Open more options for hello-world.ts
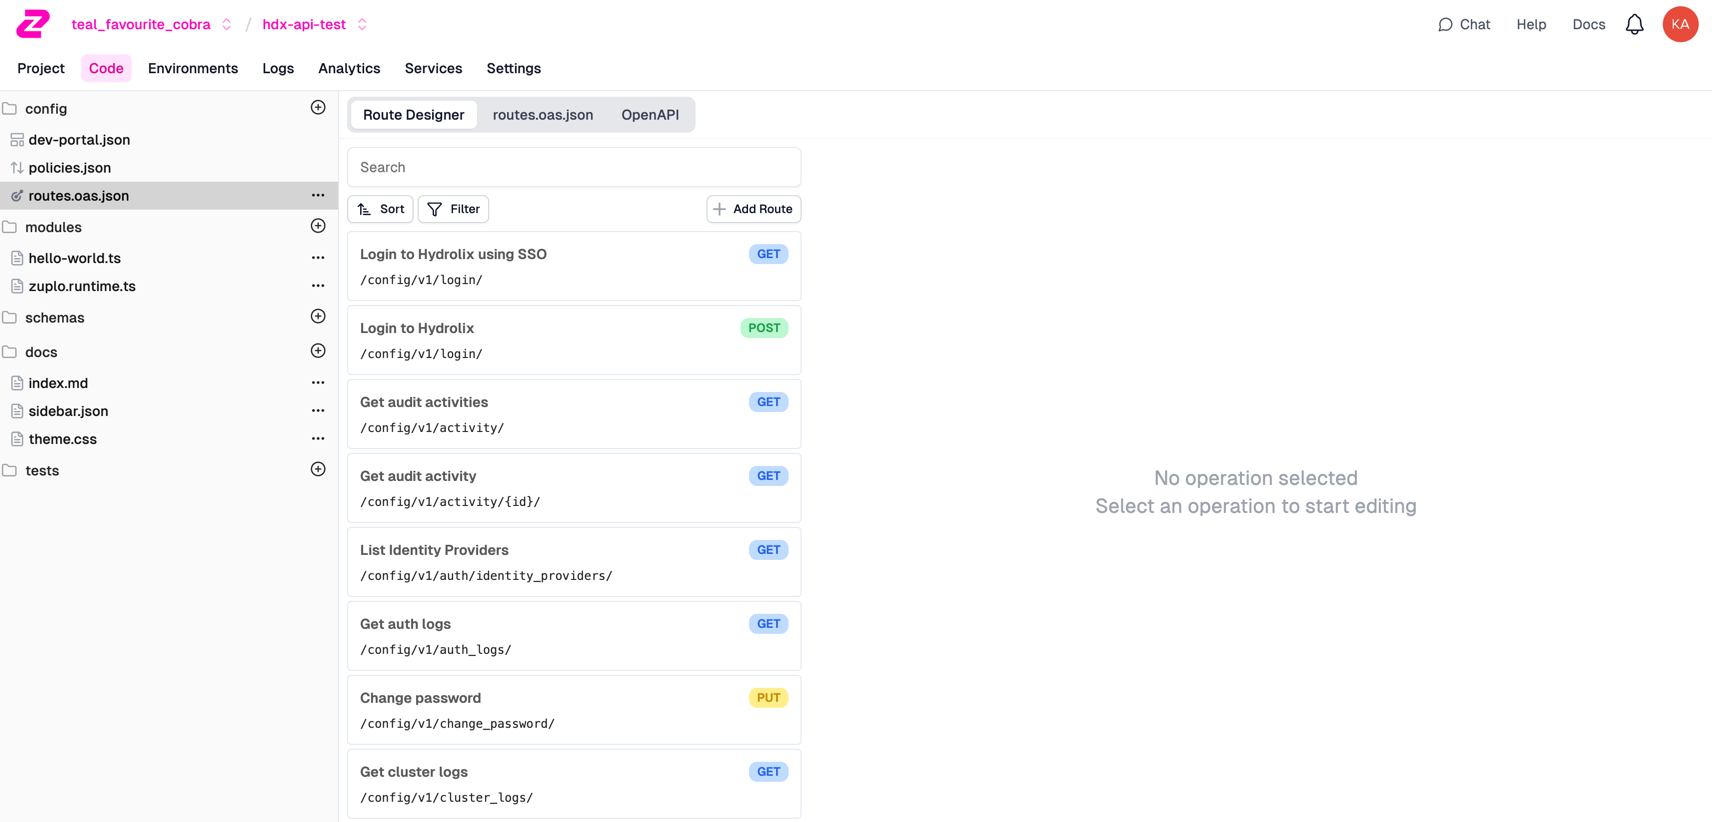Viewport: 1712px width, 822px height. (x=318, y=258)
